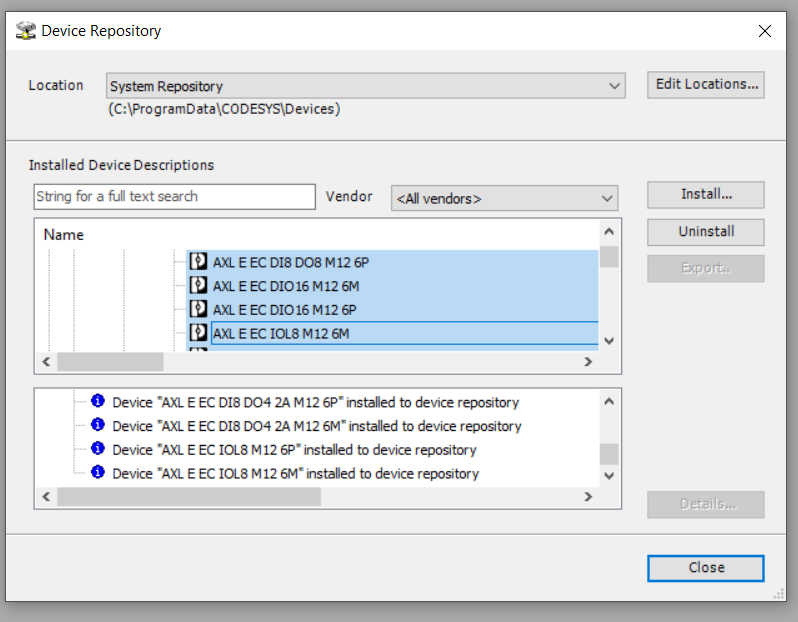Click device list scroll left arrow
This screenshot has width=798, height=622.
coord(46,361)
